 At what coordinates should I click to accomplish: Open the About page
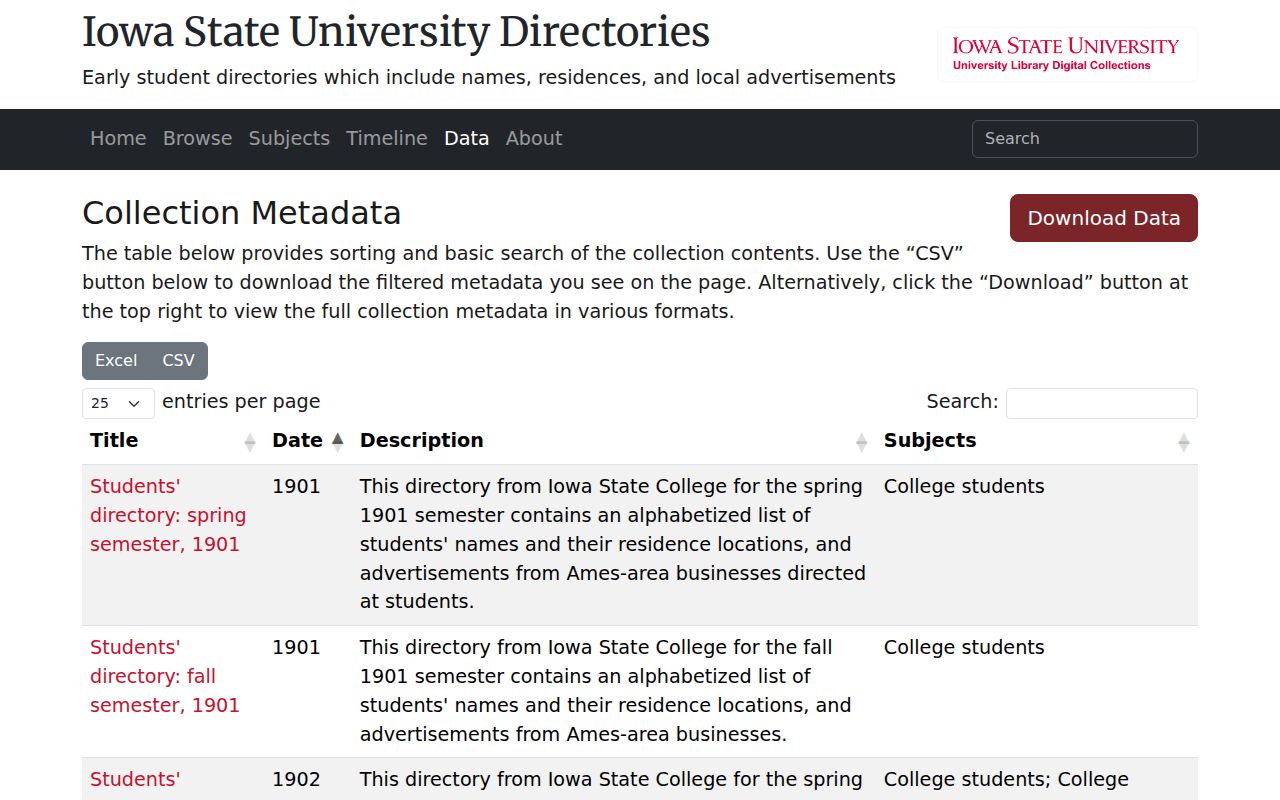[534, 138]
